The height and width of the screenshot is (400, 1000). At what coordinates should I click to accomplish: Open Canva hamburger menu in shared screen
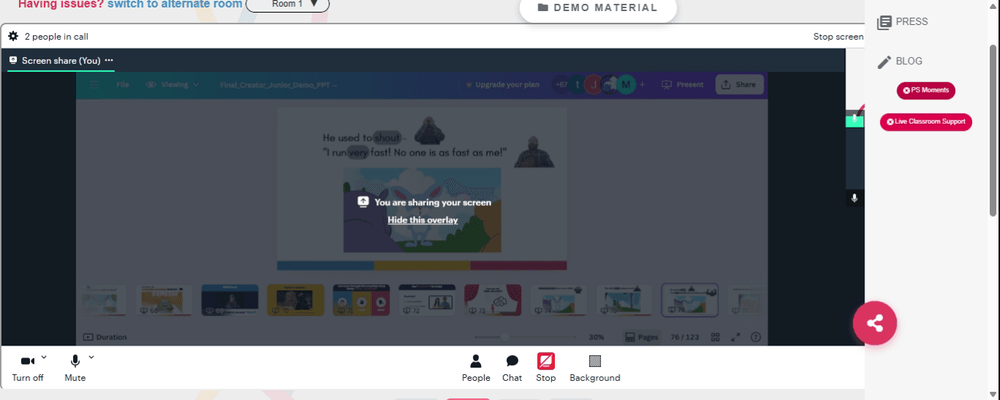(94, 84)
